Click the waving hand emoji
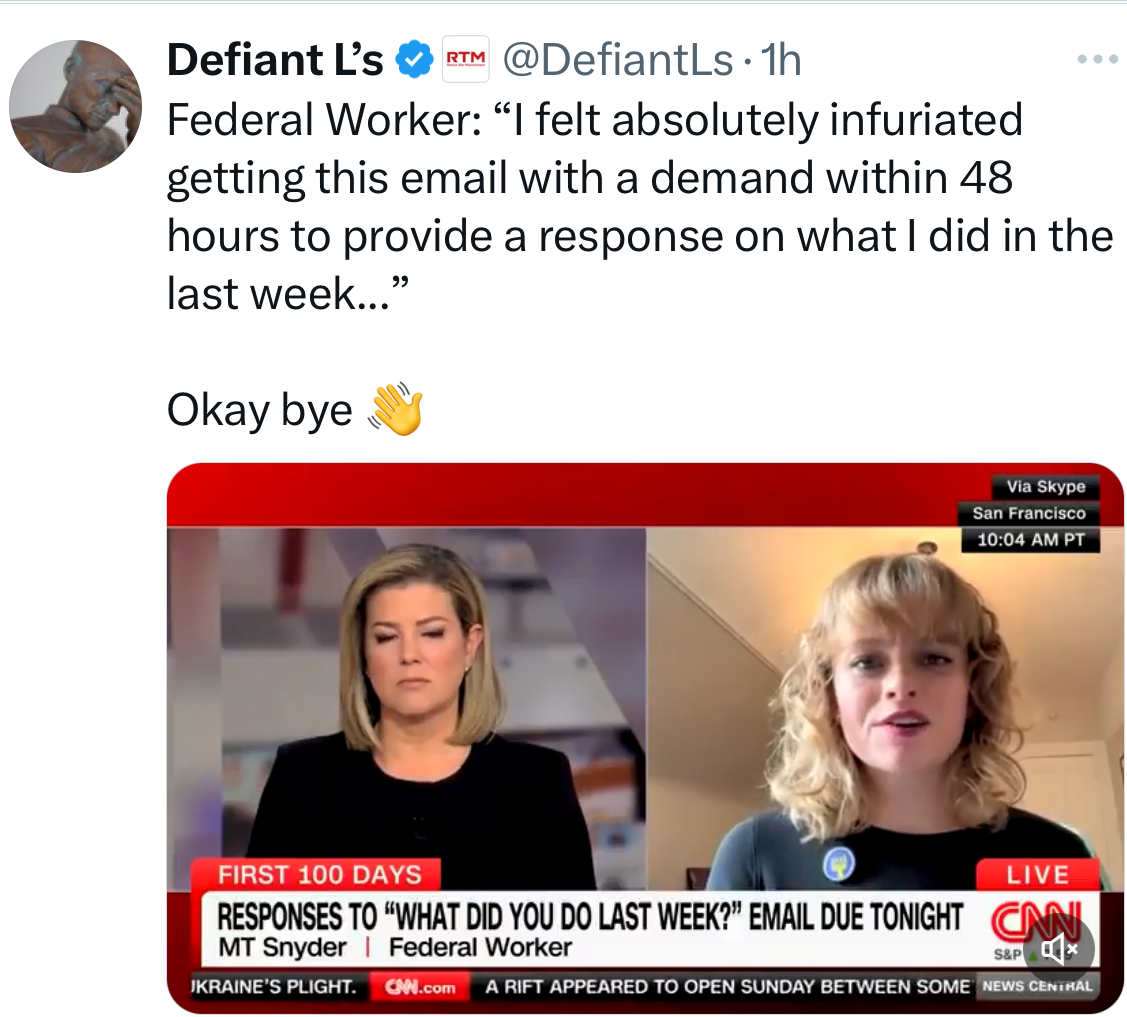The image size is (1127, 1017). click(x=396, y=411)
